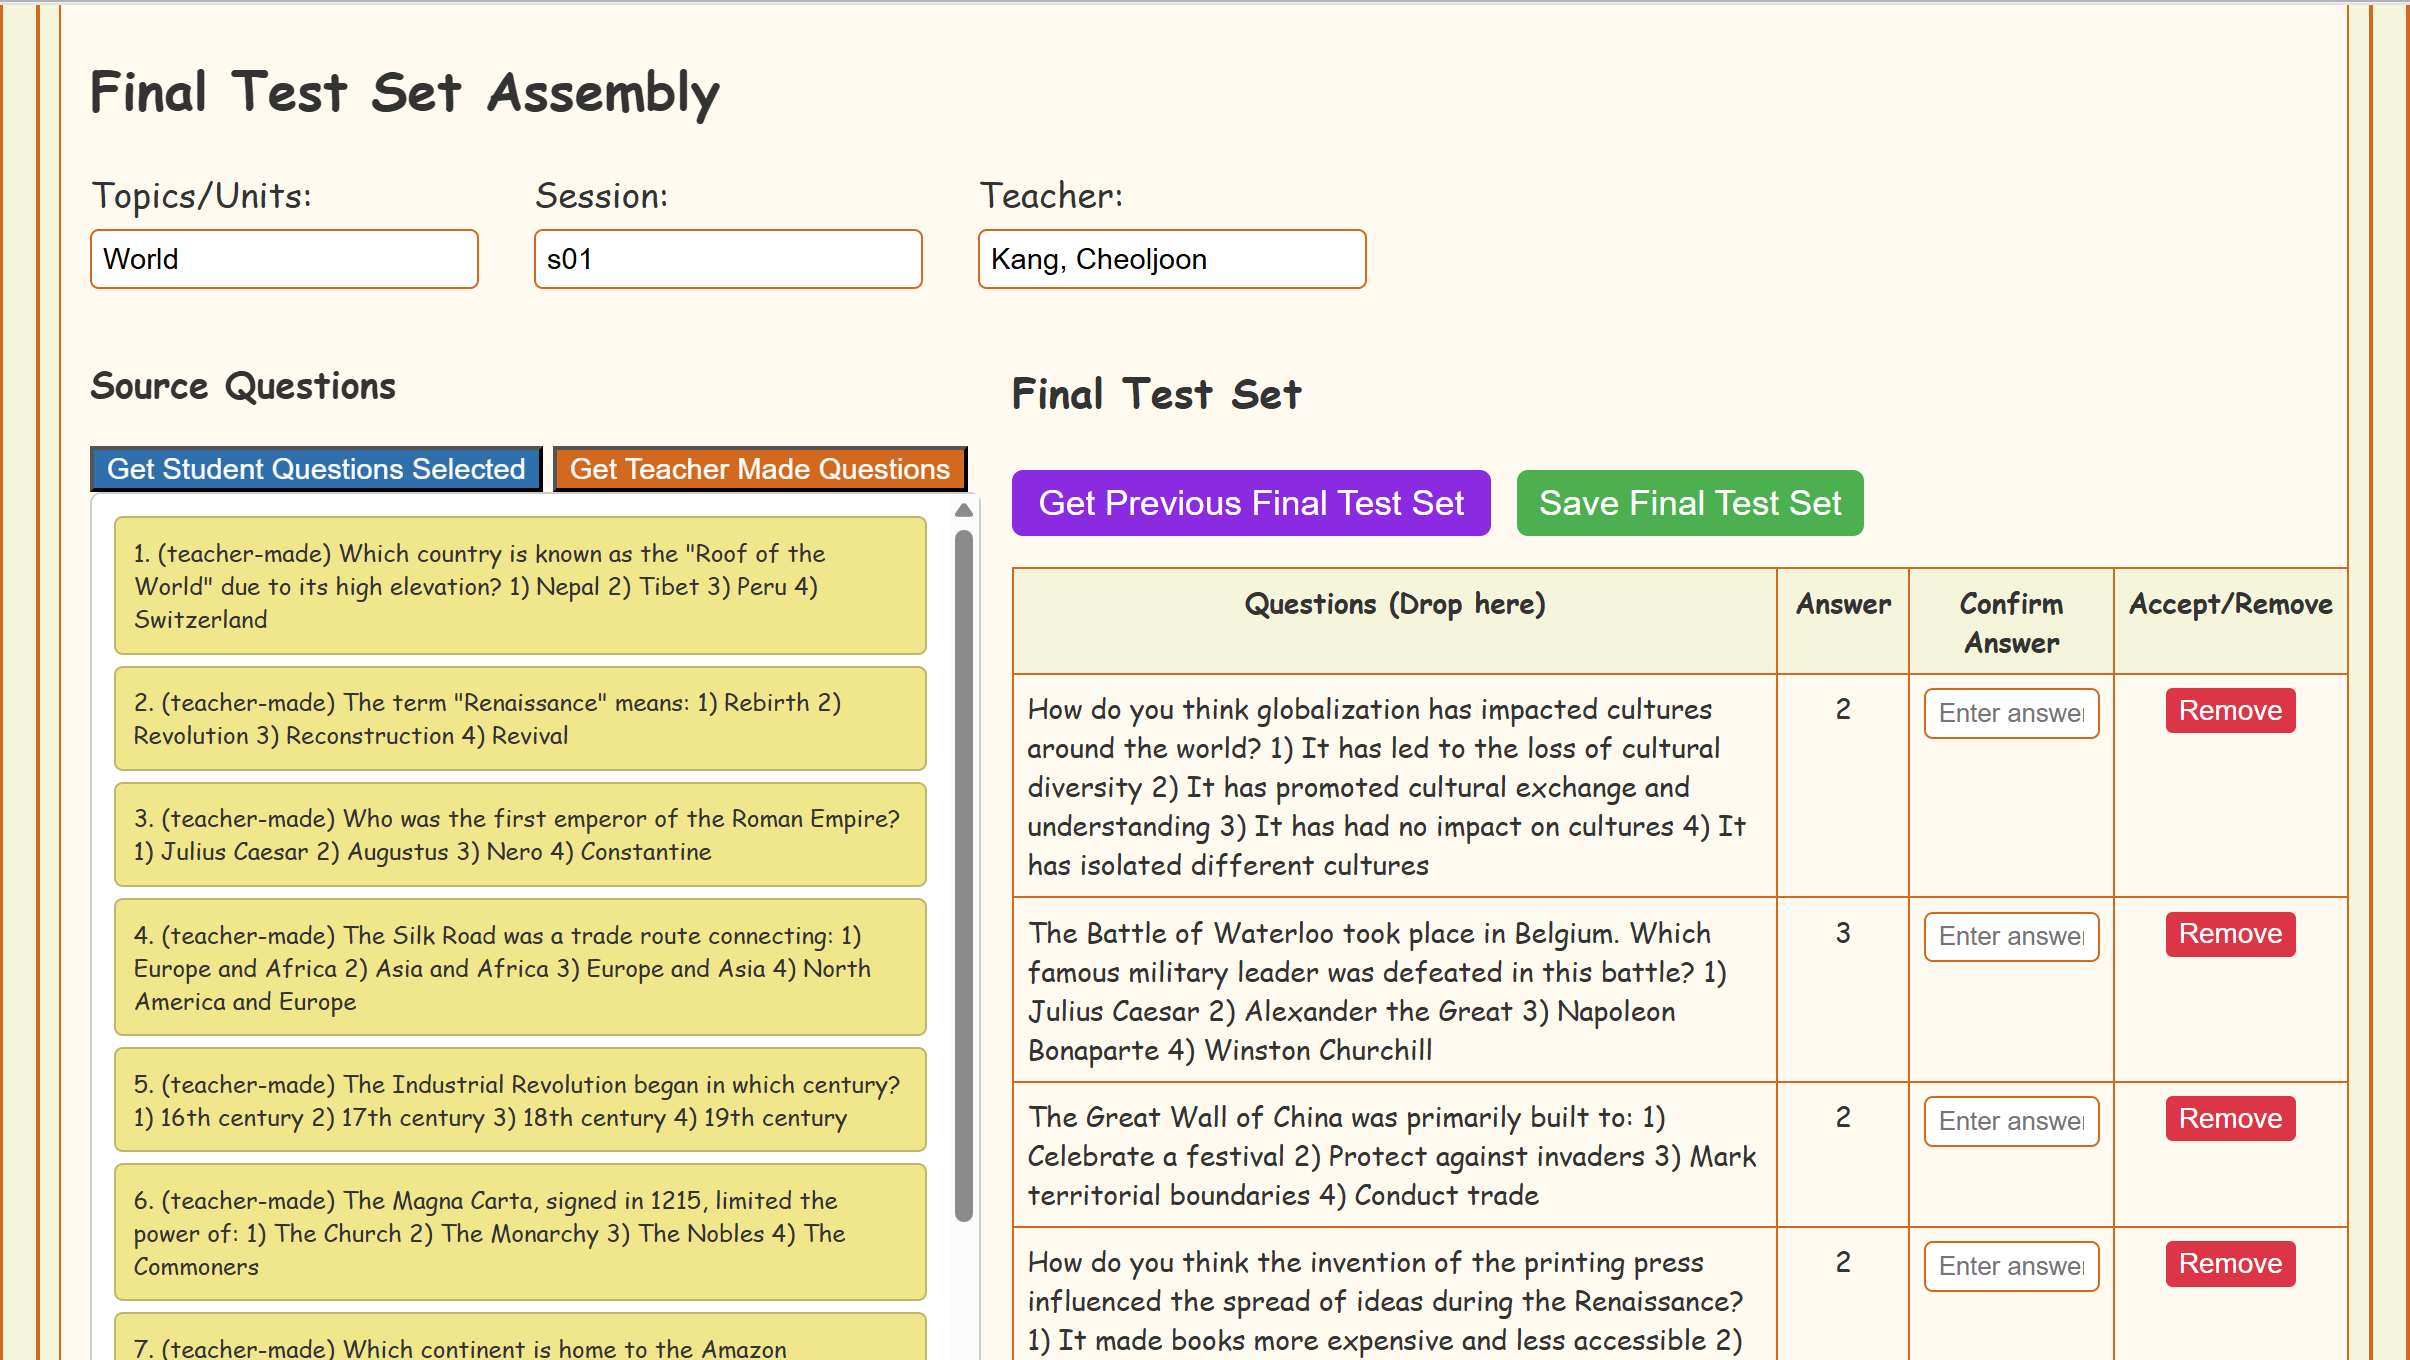Click Get Teacher Made Questions button
The image size is (2410, 1360).
point(759,469)
